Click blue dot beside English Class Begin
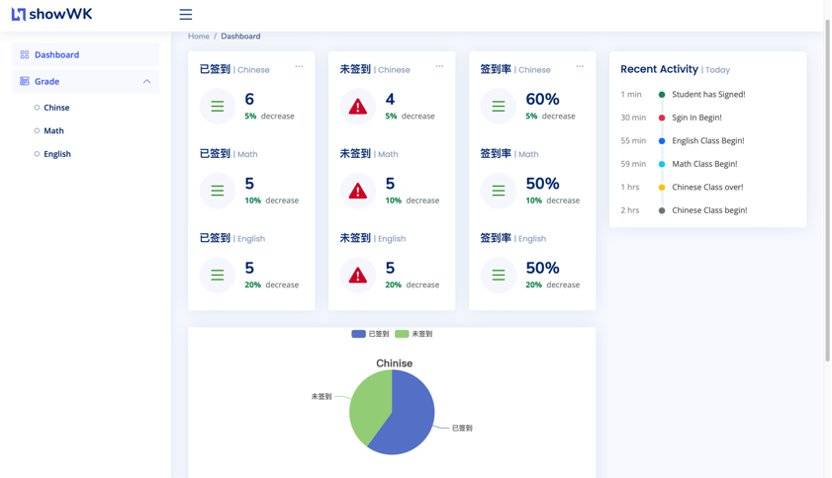 [x=662, y=141]
